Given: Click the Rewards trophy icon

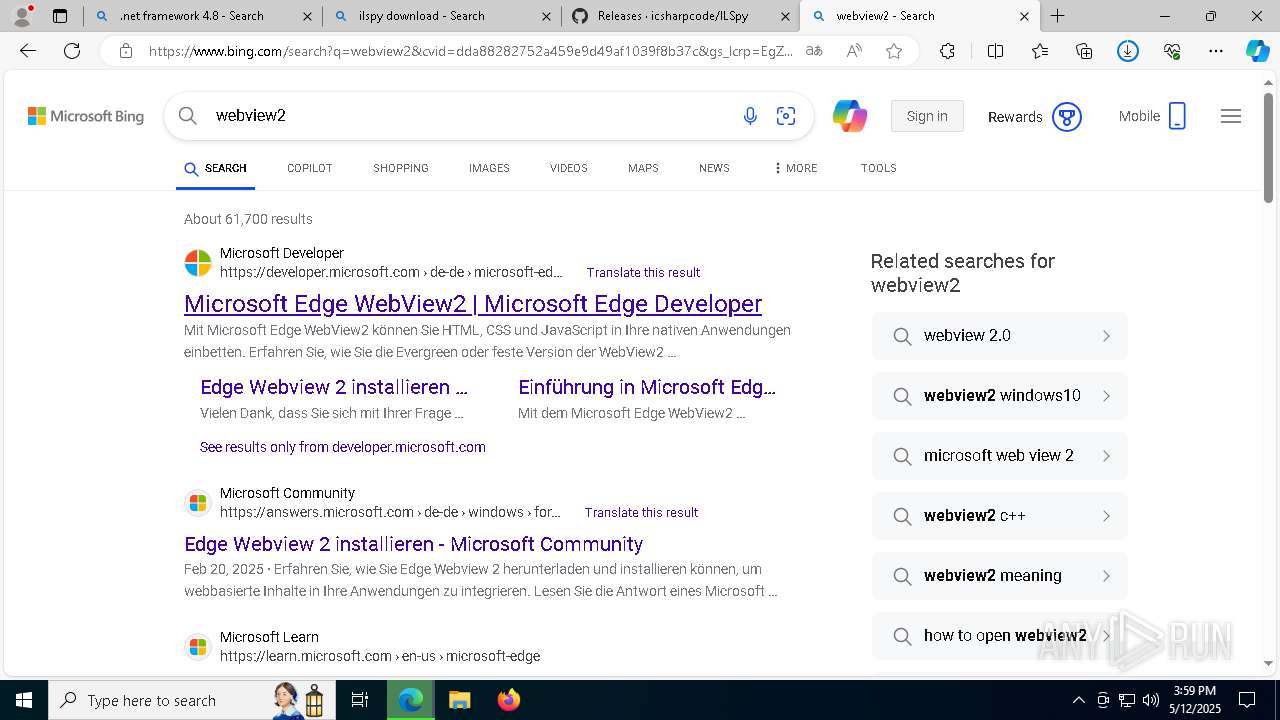Looking at the screenshot, I should [1067, 117].
